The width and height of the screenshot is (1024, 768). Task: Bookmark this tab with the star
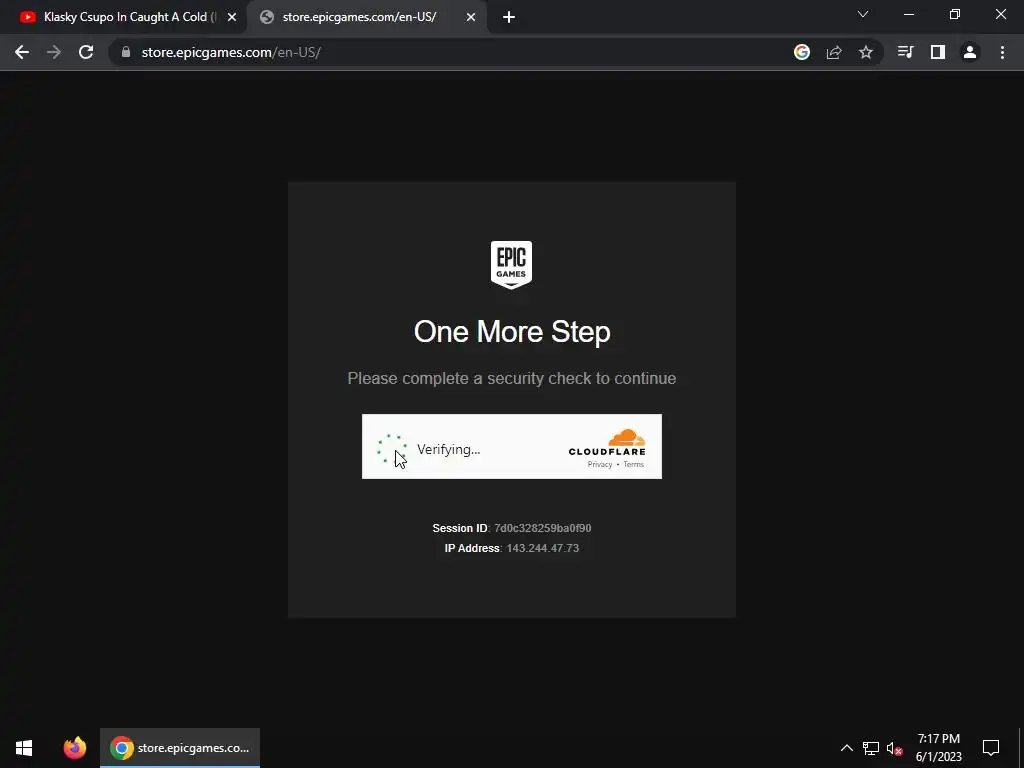866,52
